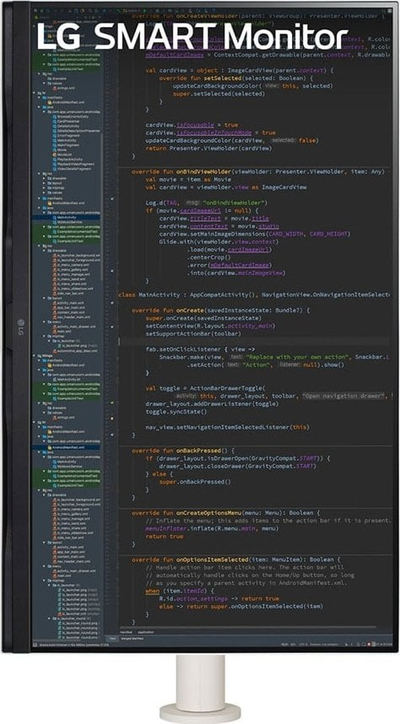Collapse the things module node
This screenshot has width=400, height=724.
[34, 356]
